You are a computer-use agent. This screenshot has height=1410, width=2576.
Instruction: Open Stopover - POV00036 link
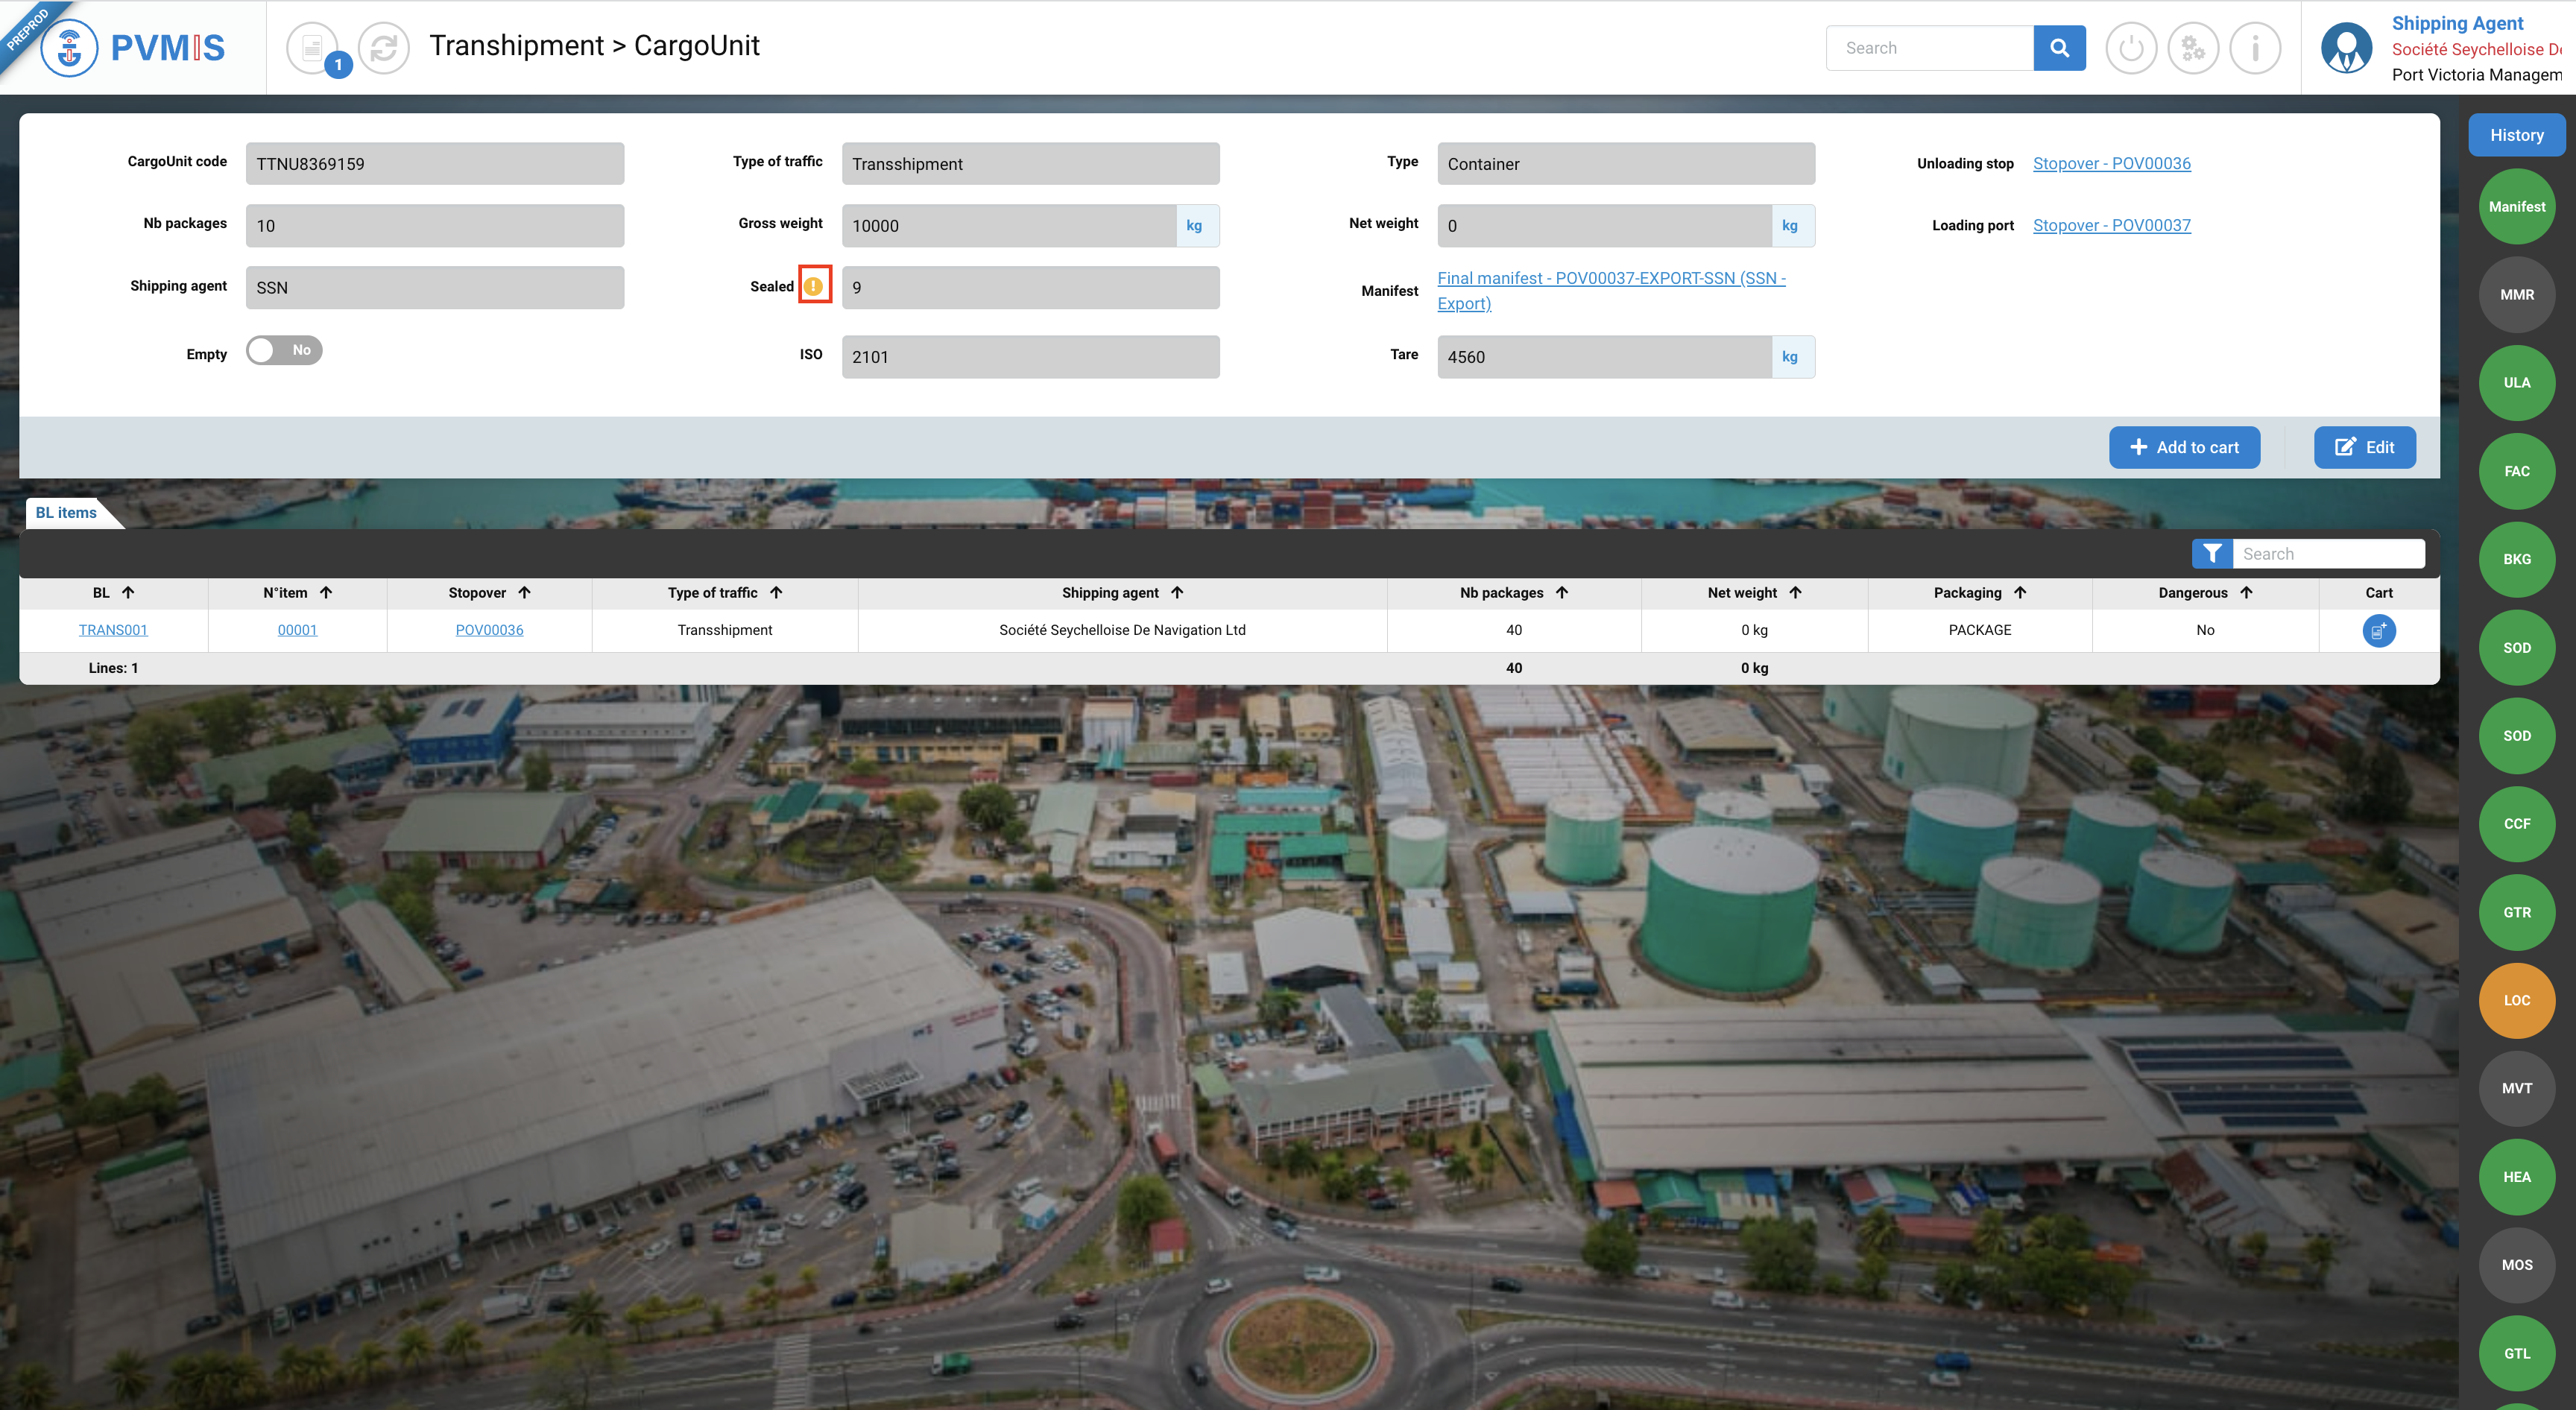tap(2111, 164)
